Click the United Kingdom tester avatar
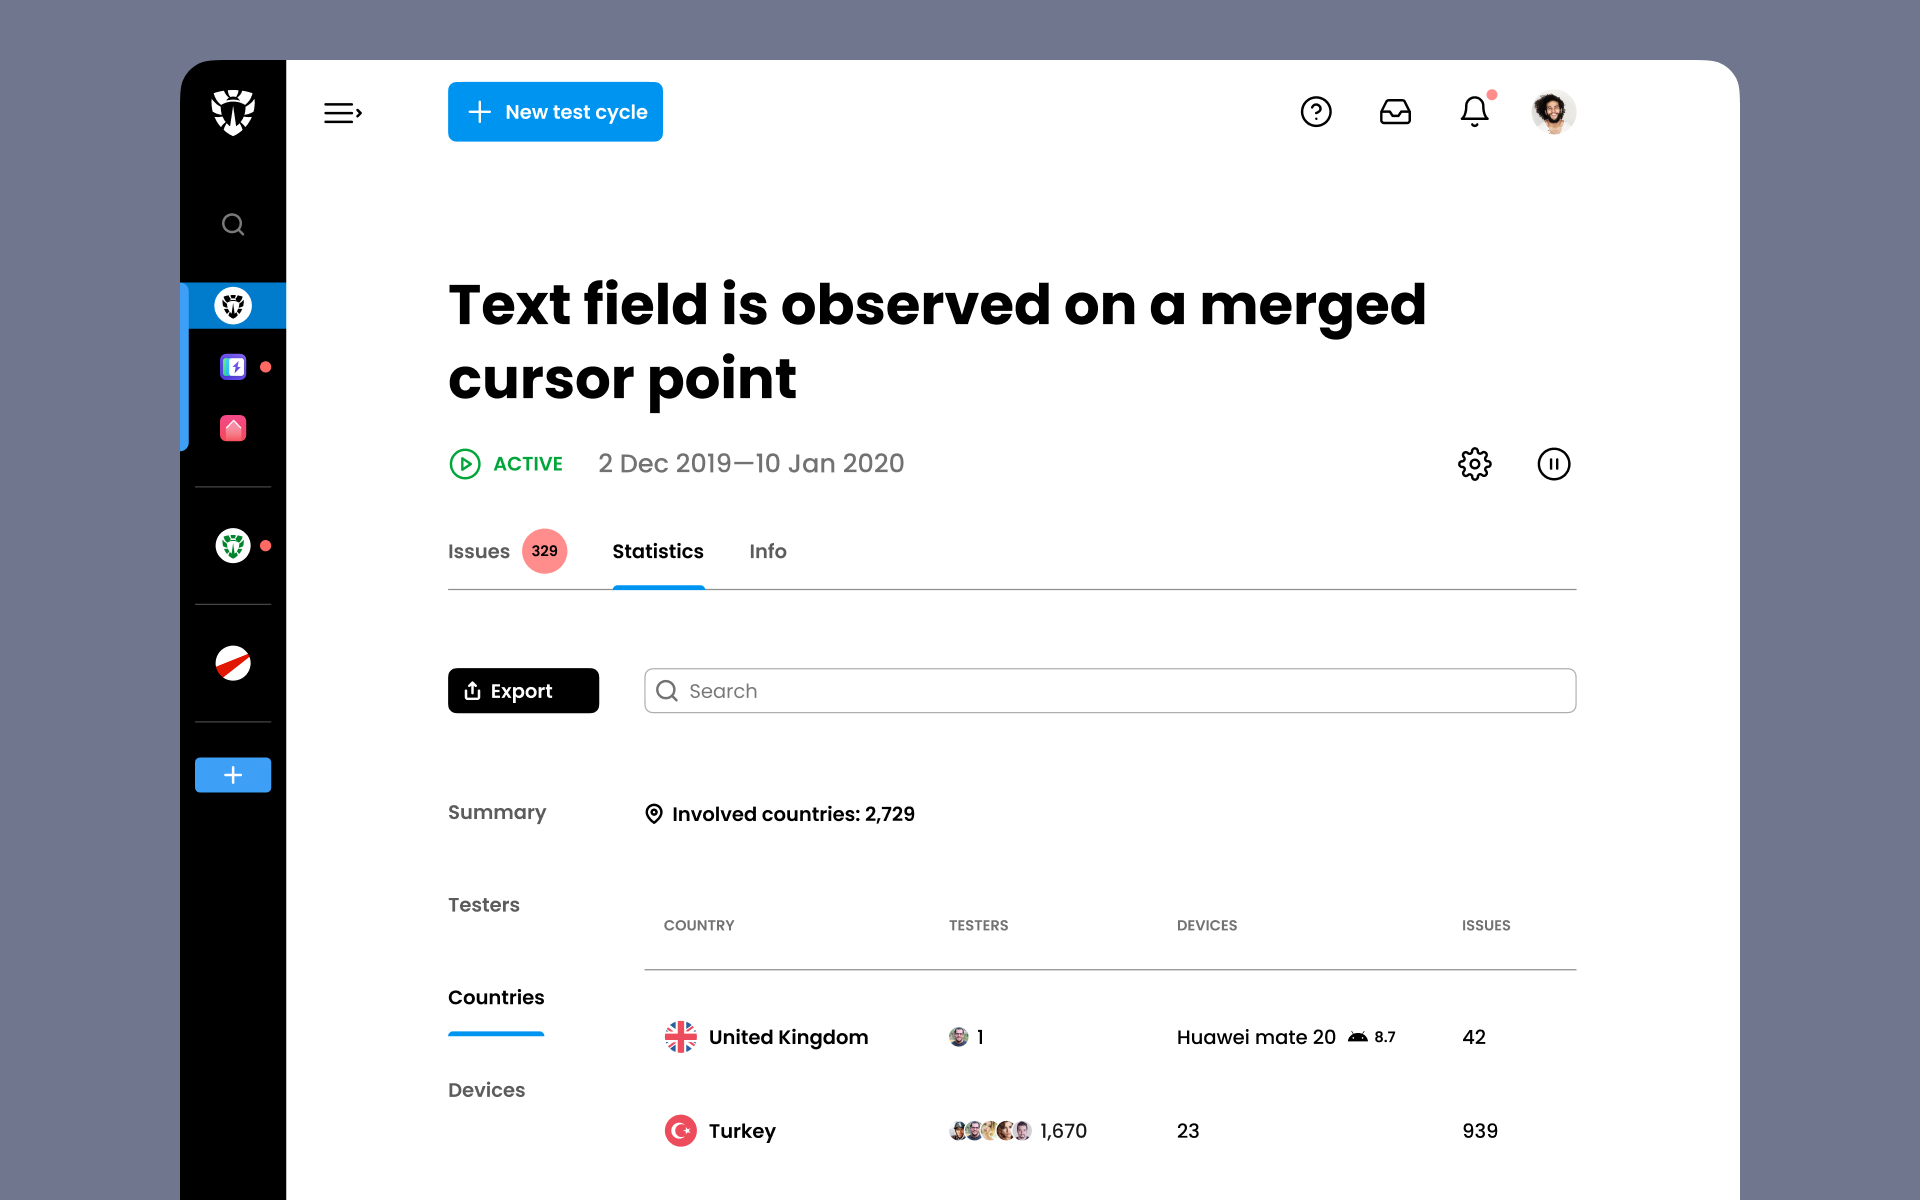The image size is (1920, 1200). pos(958,1037)
